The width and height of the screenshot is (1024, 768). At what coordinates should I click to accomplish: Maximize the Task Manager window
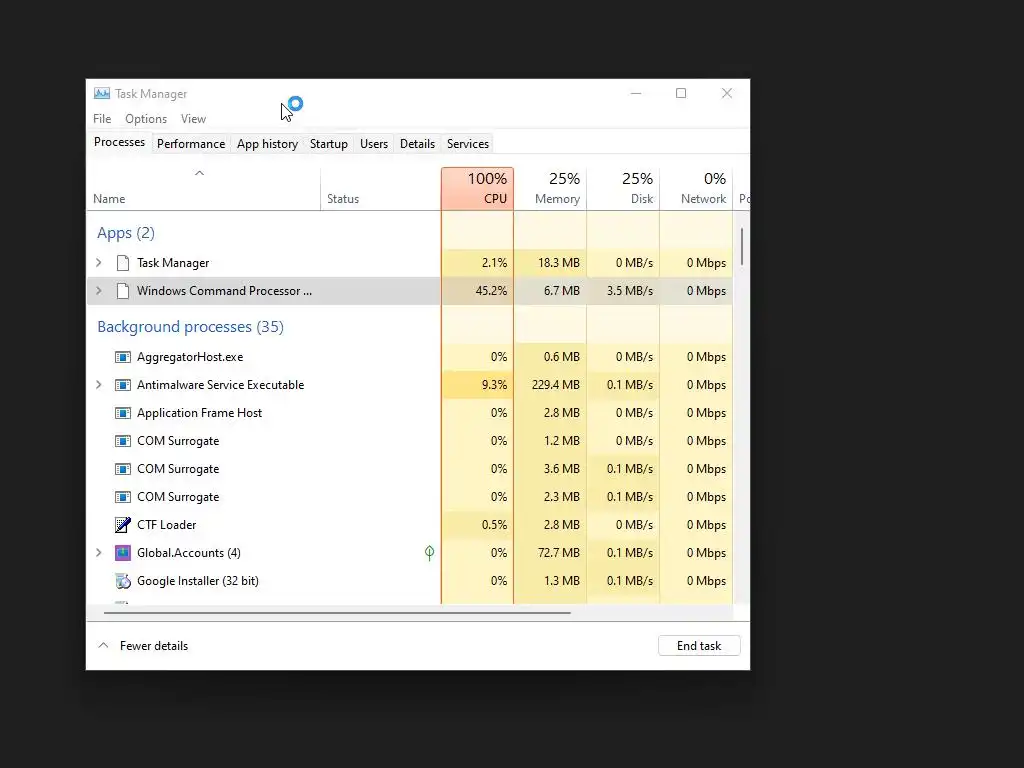coord(681,93)
